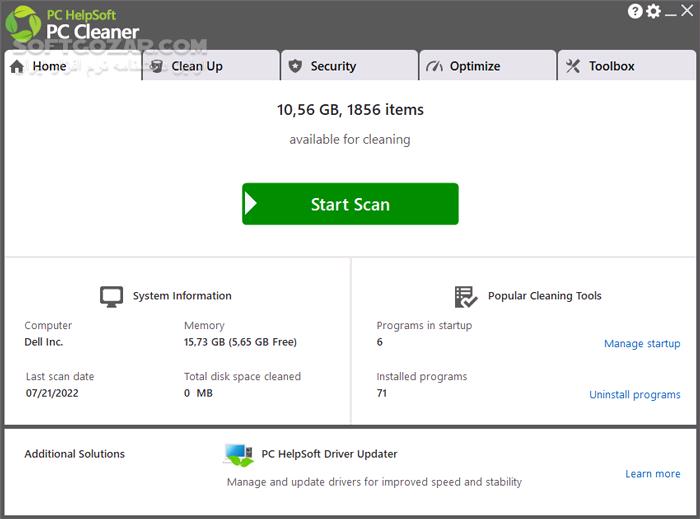Click the Manage startup link
700x519 pixels.
[642, 344]
